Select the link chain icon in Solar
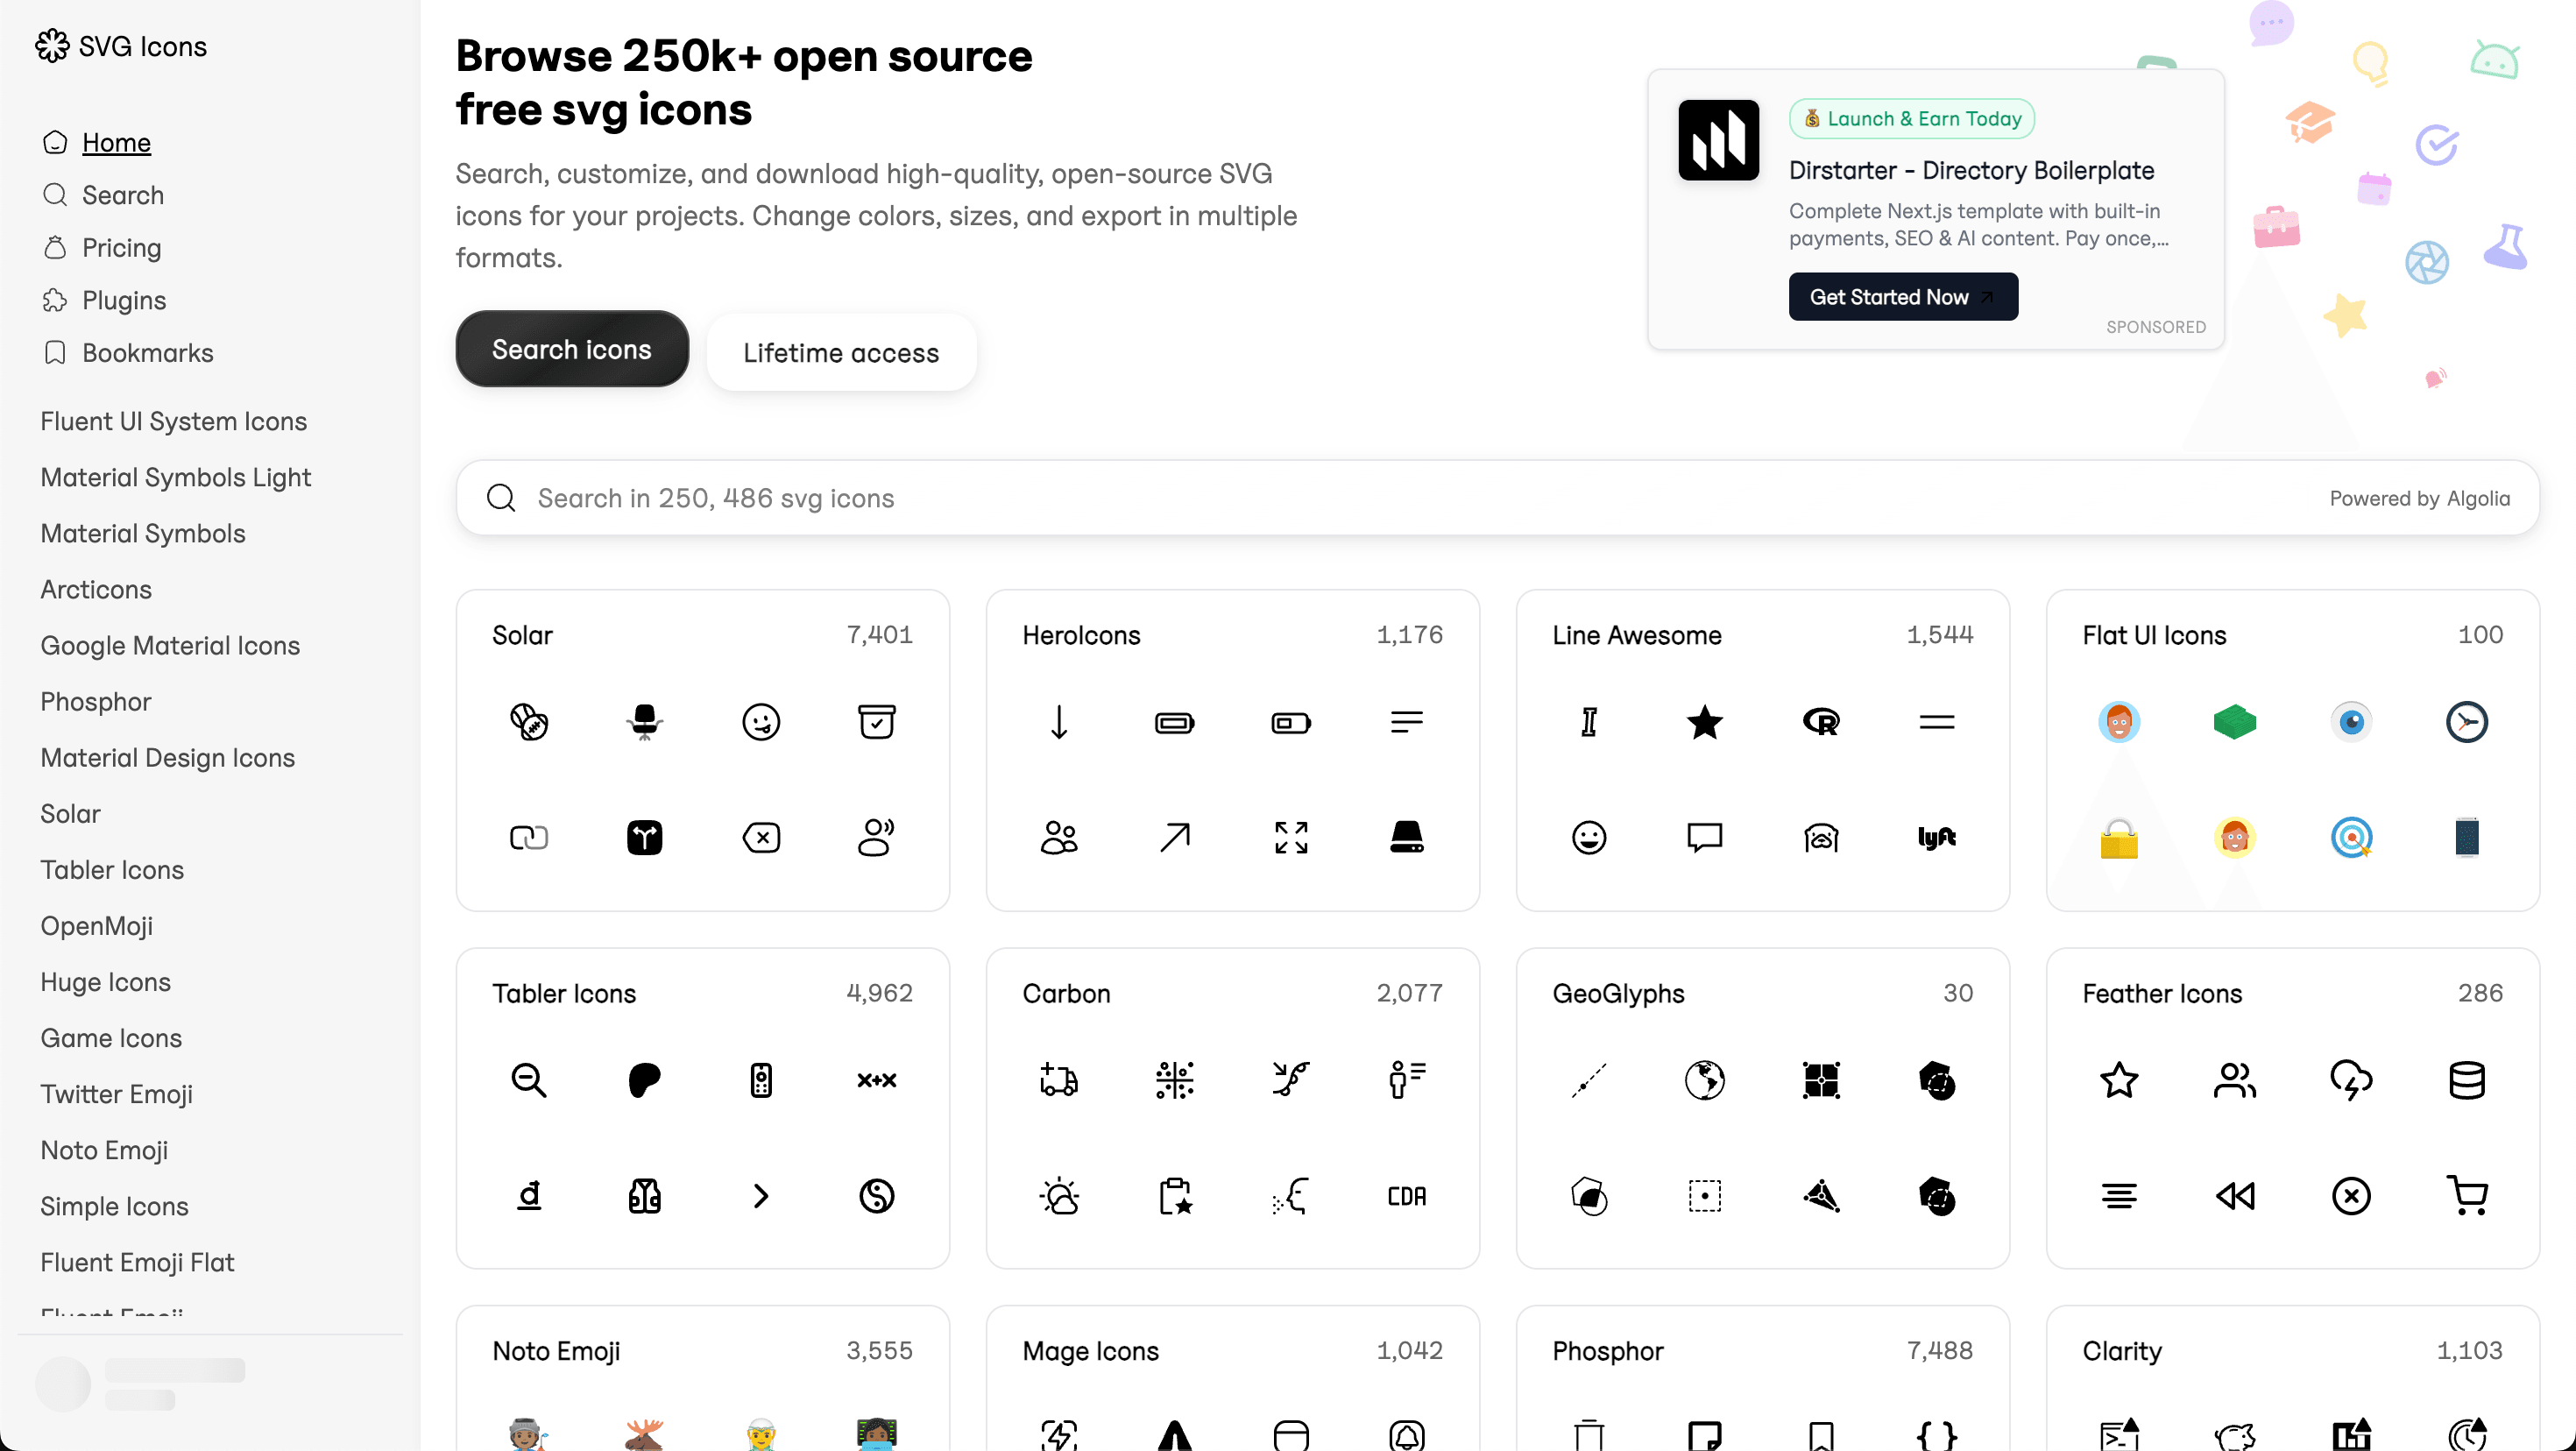Screen dimensions: 2576x1451 [529, 837]
